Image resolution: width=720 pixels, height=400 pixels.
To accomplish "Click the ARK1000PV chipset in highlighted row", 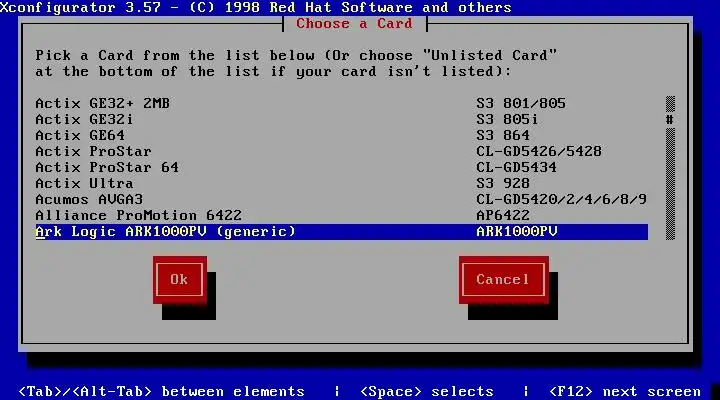I will point(517,231).
